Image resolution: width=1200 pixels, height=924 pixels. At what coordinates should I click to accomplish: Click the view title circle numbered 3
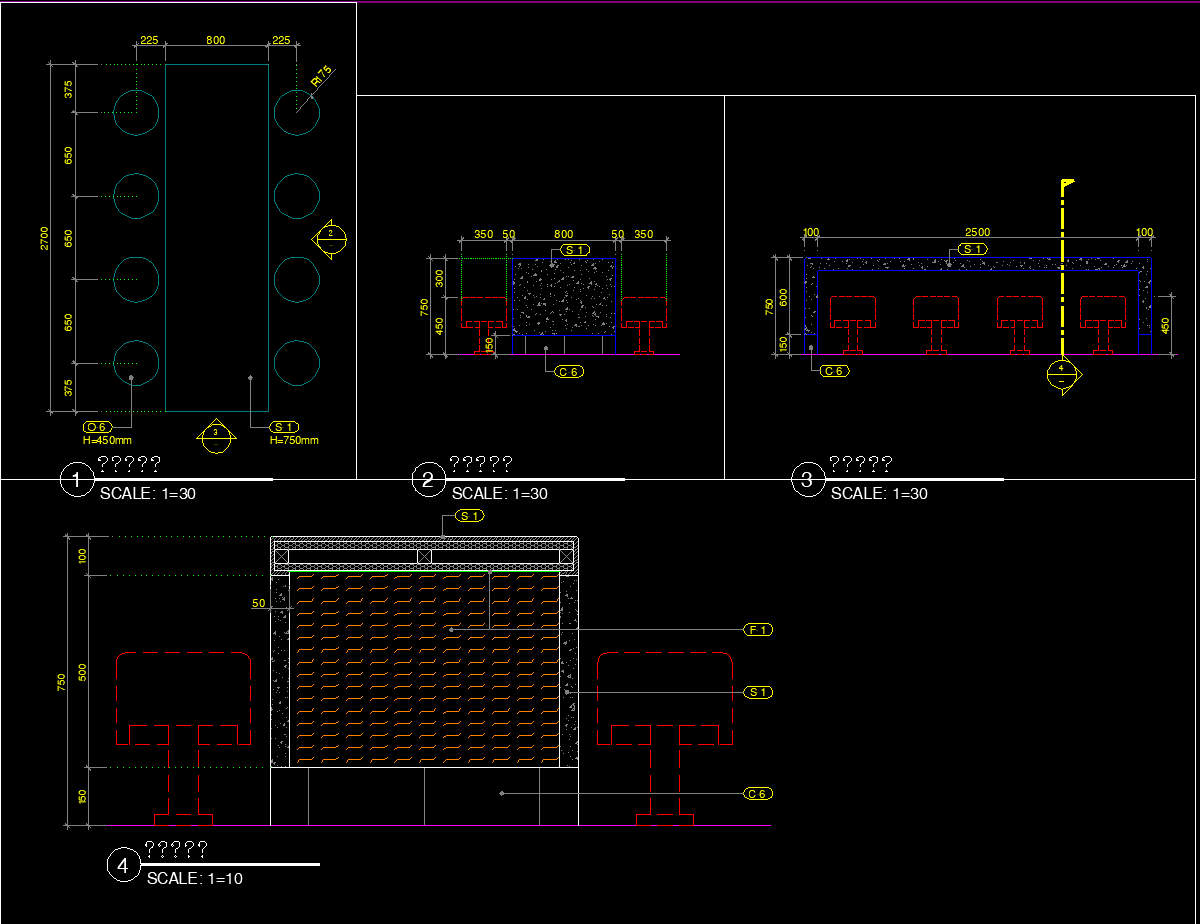pyautogui.click(x=807, y=481)
